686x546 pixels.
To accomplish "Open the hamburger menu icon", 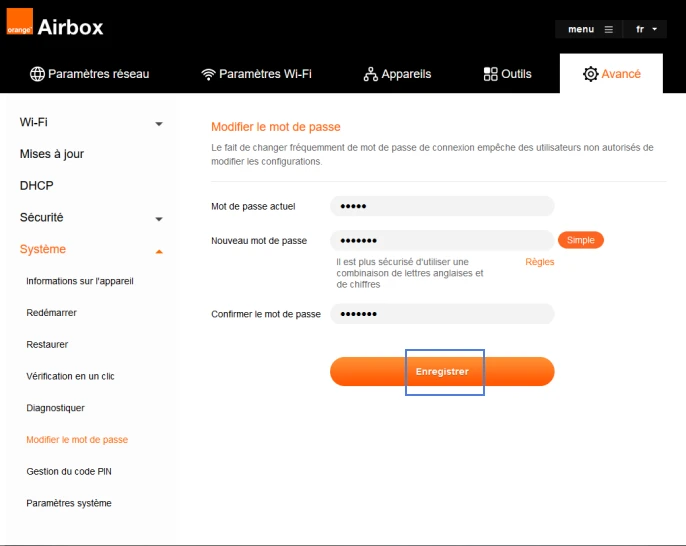I will pyautogui.click(x=609, y=29).
